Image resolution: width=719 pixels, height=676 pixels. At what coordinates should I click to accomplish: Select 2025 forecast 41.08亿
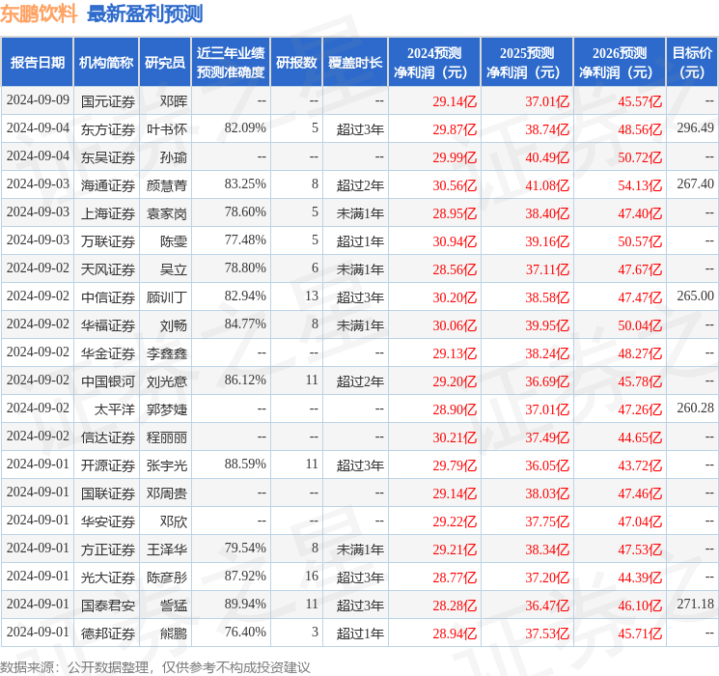click(547, 186)
